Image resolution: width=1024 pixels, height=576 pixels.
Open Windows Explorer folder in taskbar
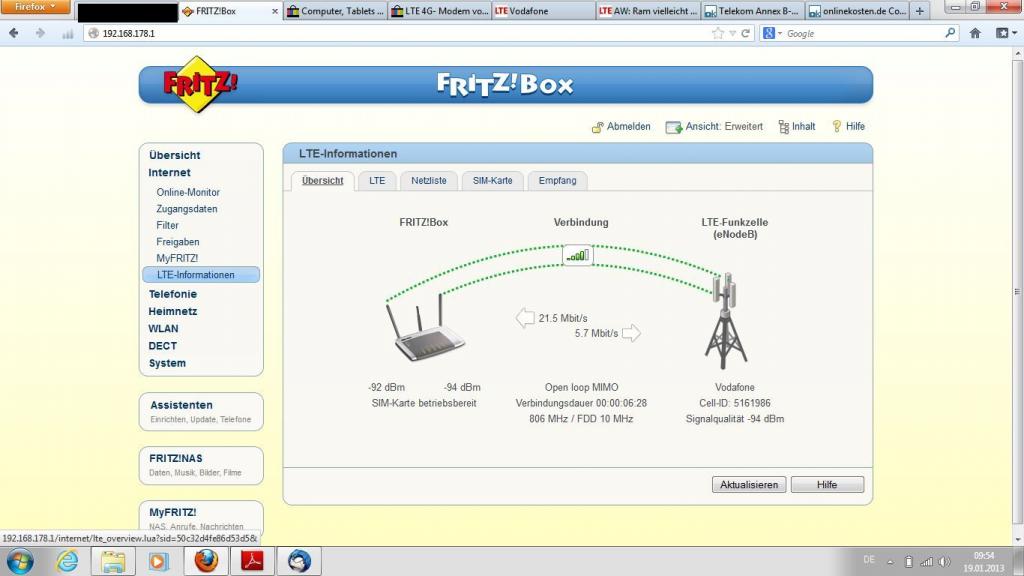(113, 561)
